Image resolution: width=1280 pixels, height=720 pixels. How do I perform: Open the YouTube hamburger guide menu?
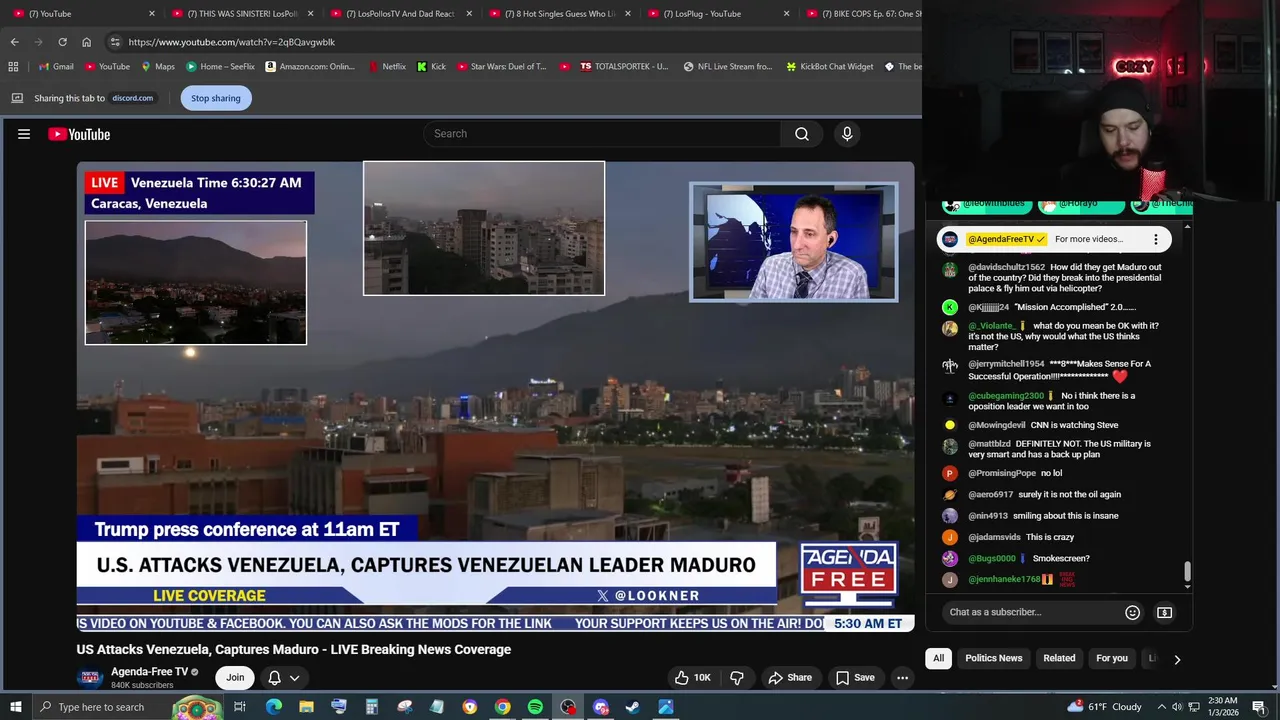pos(24,134)
